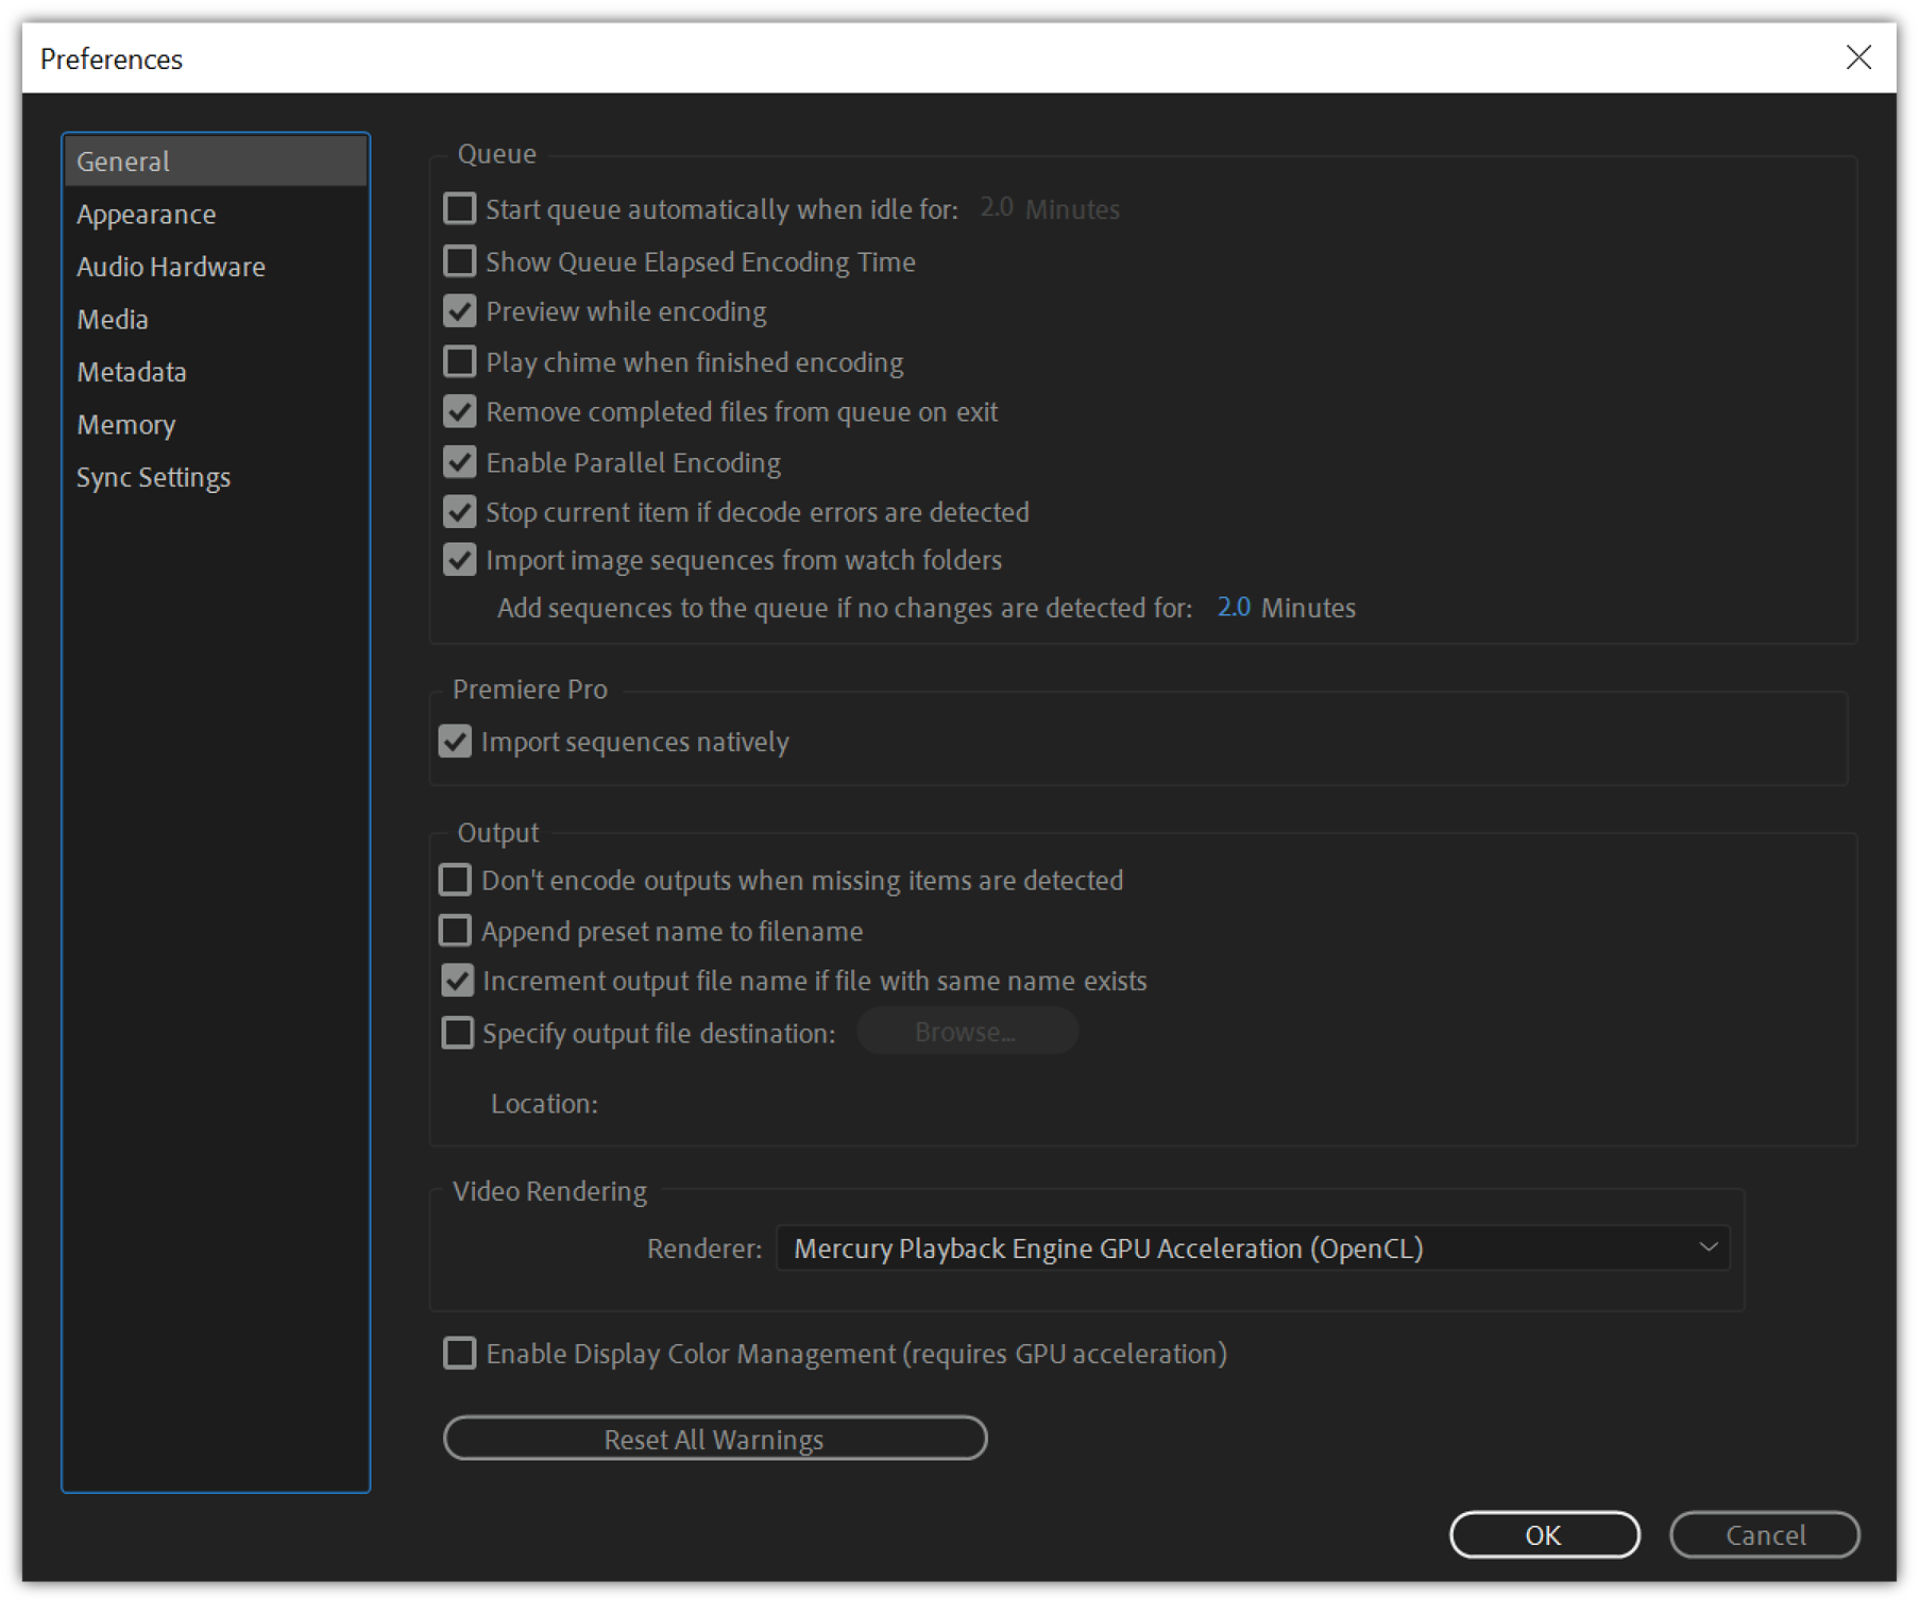Enable Append preset name to filename
The width and height of the screenshot is (1920, 1605).
tap(455, 931)
